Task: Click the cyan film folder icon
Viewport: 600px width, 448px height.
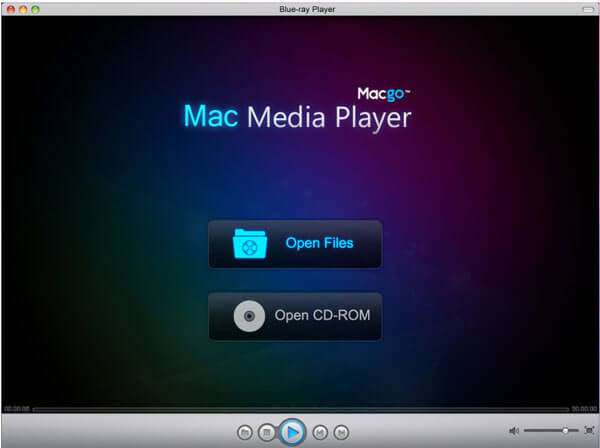Action: [x=249, y=244]
